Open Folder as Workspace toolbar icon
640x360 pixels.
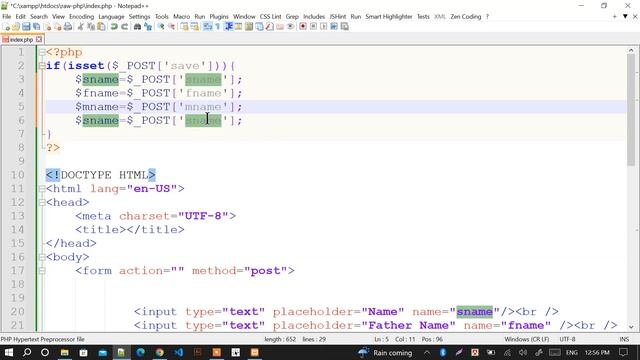point(280,27)
